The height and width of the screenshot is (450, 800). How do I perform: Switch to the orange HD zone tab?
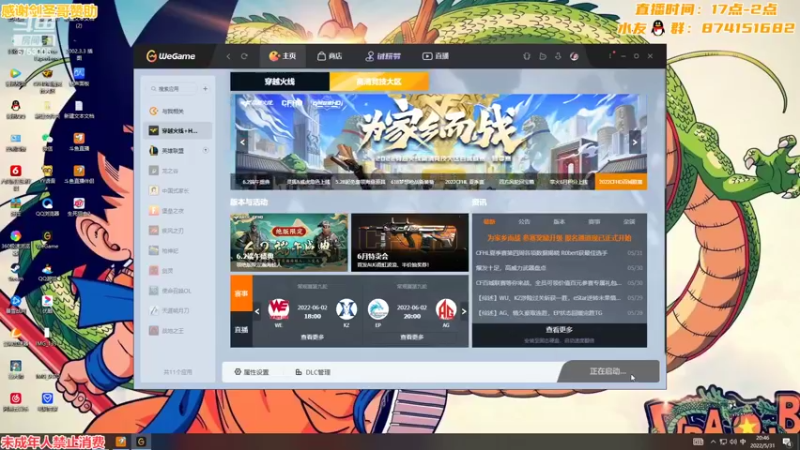coord(379,82)
